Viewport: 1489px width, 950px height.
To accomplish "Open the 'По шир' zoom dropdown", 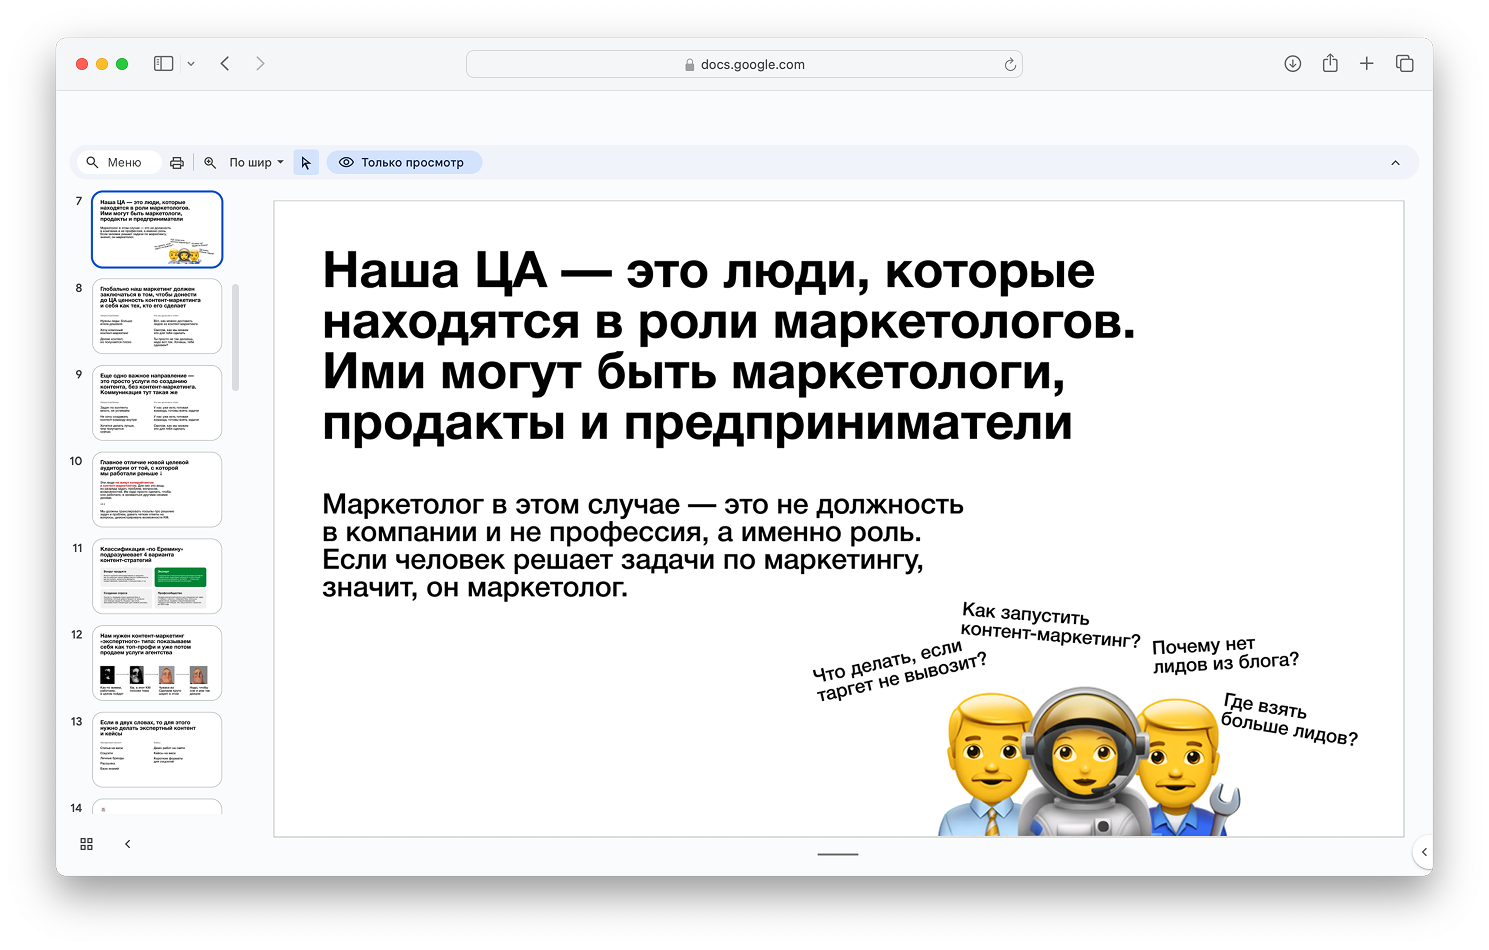I will click(256, 163).
